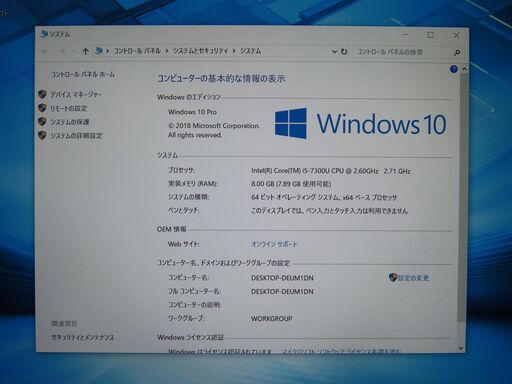Click the back navigation arrow
Viewport: 512px width, 384px height.
pos(46,51)
